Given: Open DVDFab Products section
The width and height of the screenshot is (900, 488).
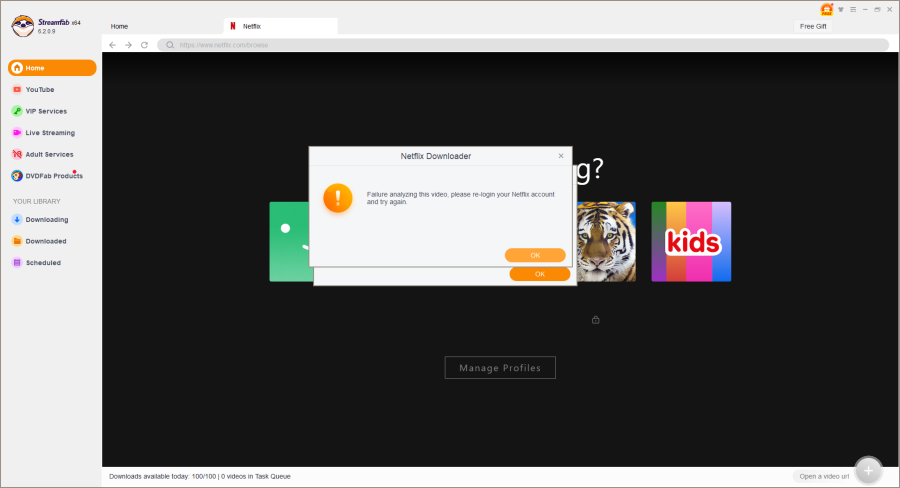Looking at the screenshot, I should [x=52, y=176].
